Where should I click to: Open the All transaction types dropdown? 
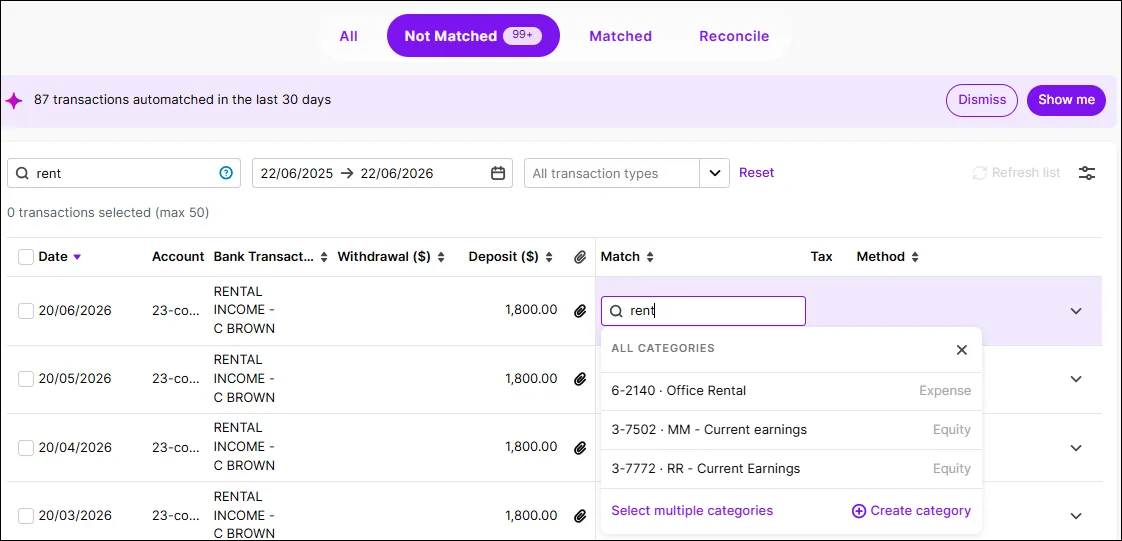627,173
